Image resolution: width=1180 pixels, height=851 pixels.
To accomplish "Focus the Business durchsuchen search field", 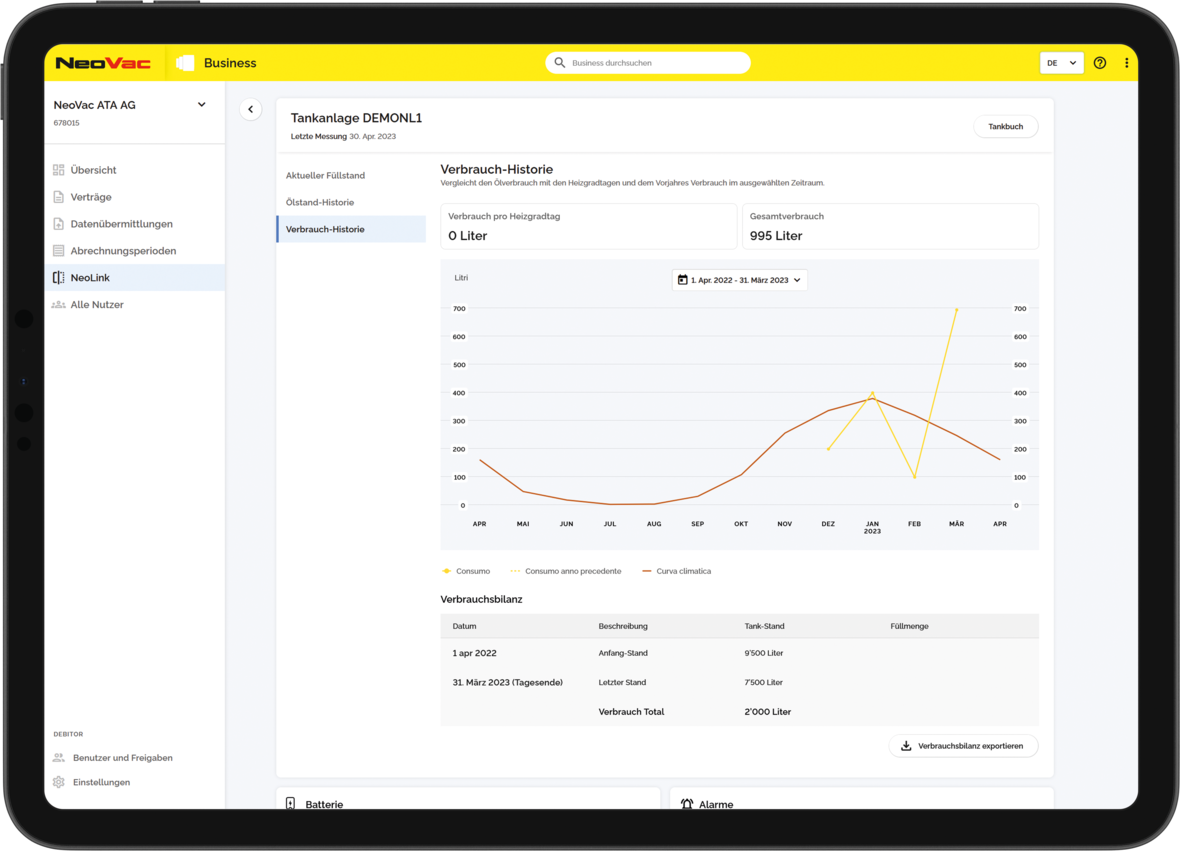I will click(x=648, y=63).
